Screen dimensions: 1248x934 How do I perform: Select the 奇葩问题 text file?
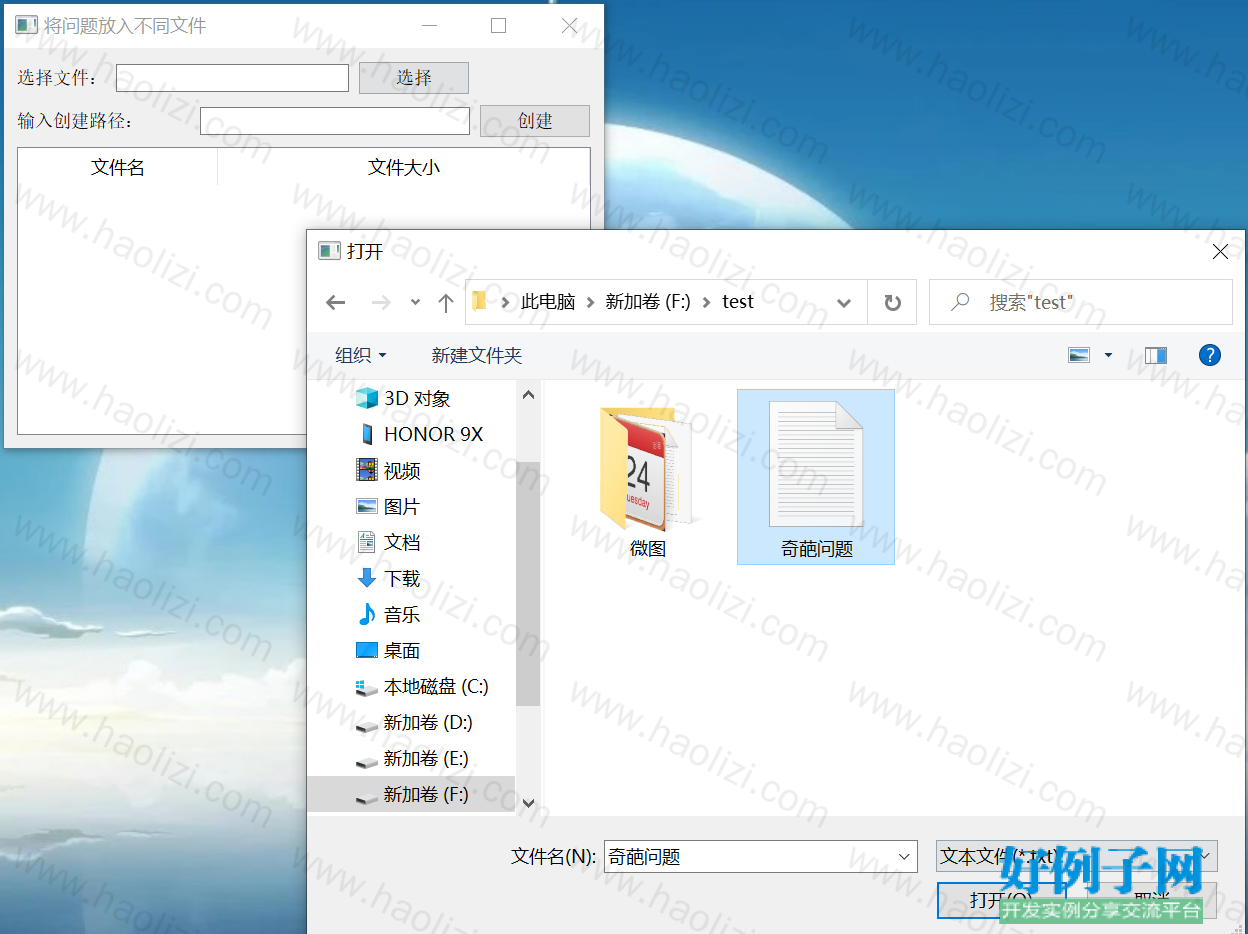pos(816,478)
